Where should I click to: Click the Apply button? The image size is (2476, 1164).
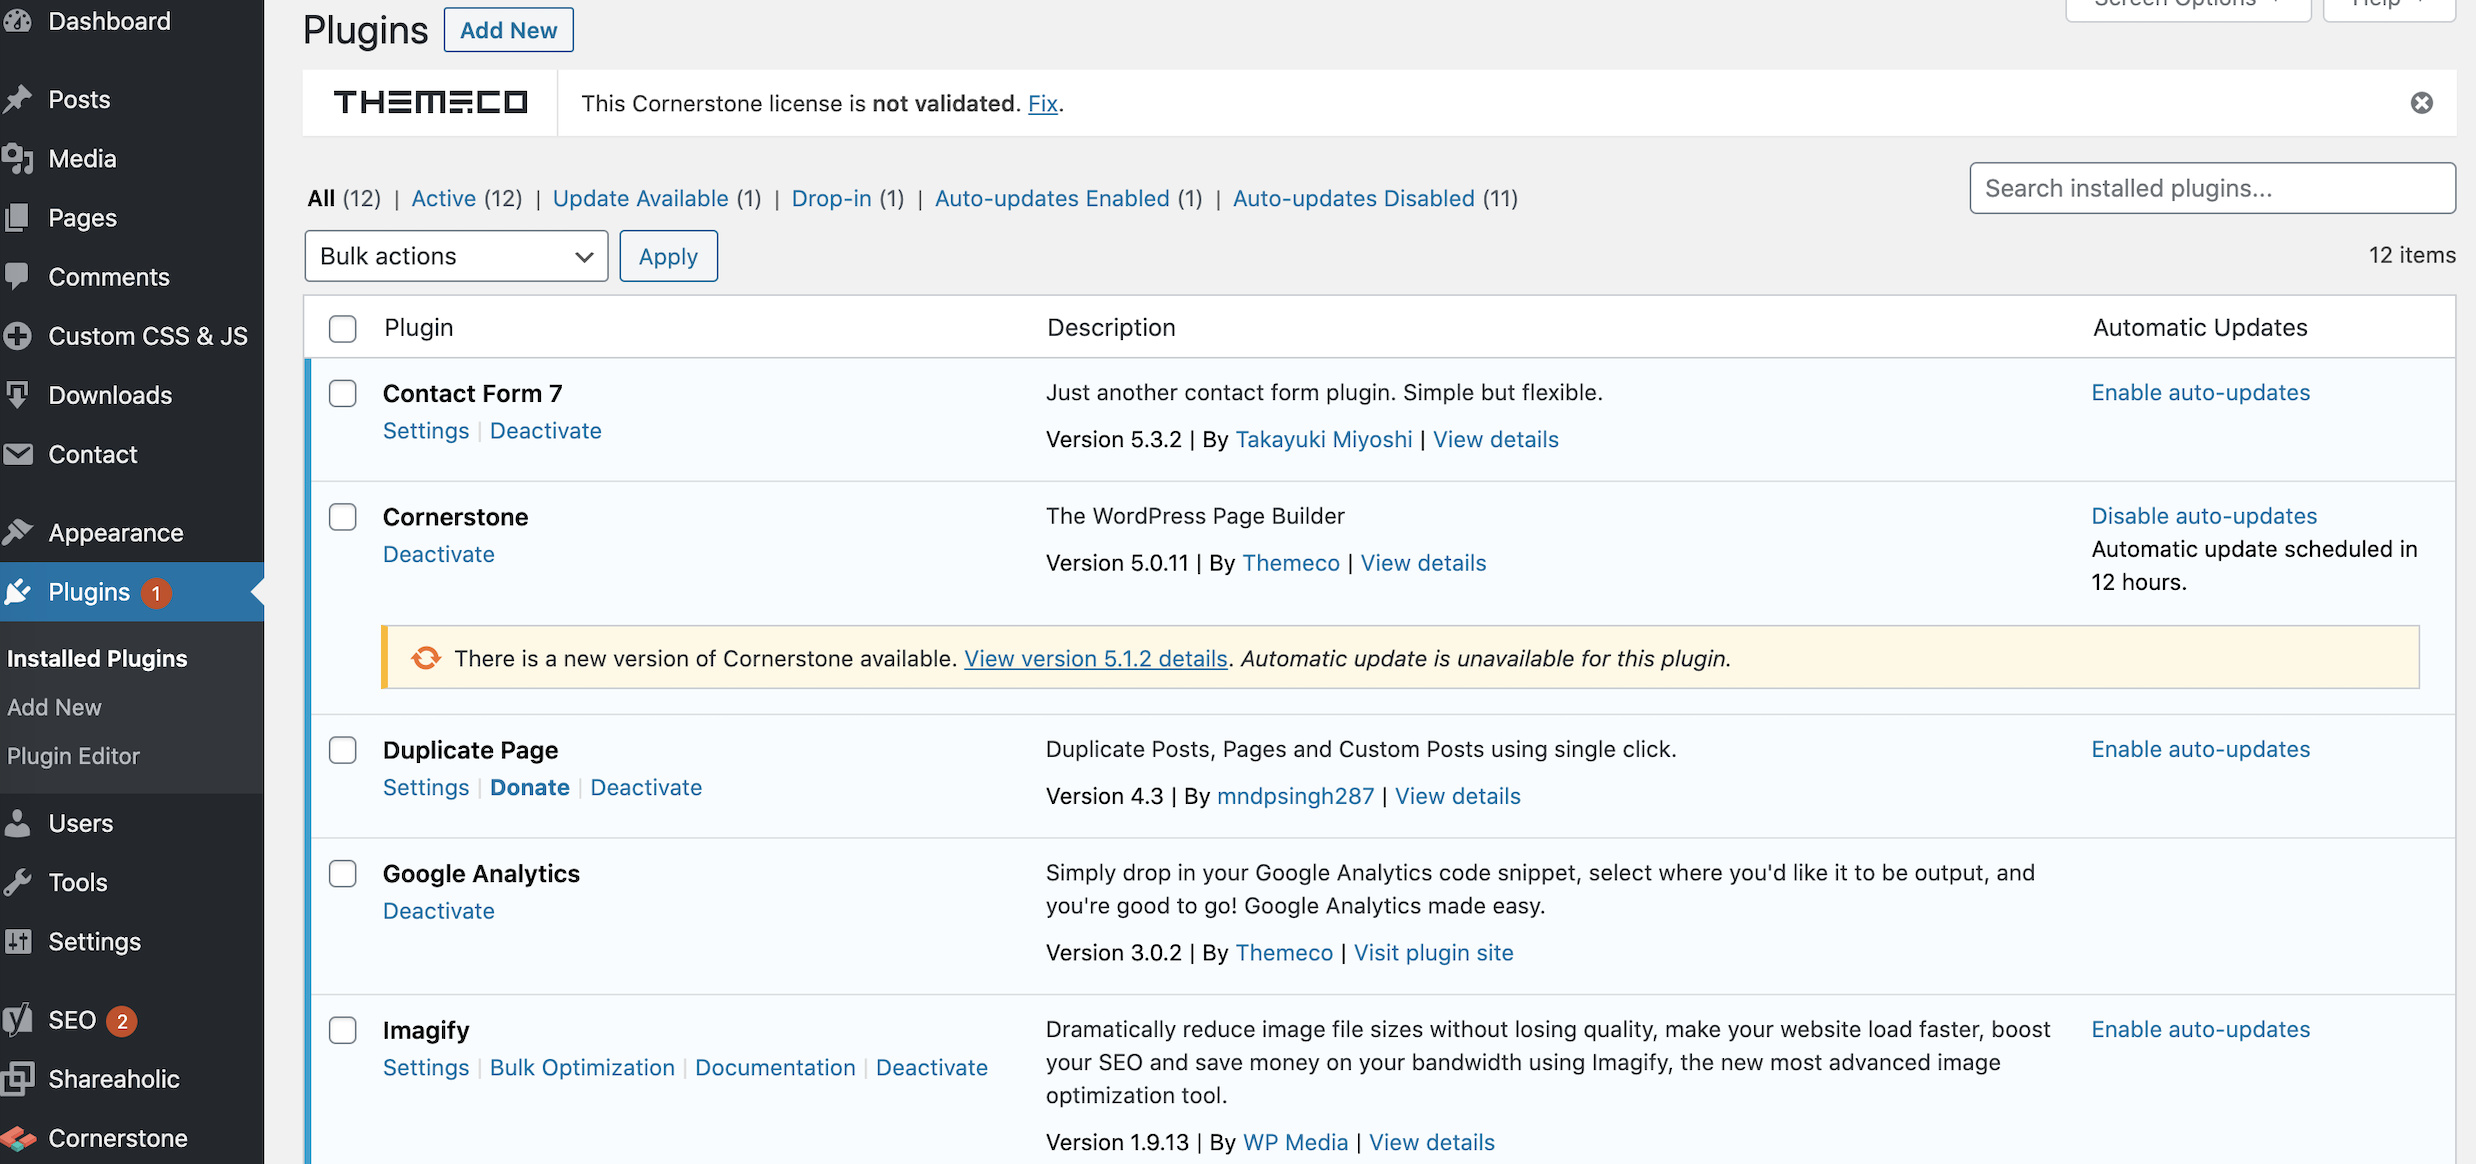coord(668,256)
